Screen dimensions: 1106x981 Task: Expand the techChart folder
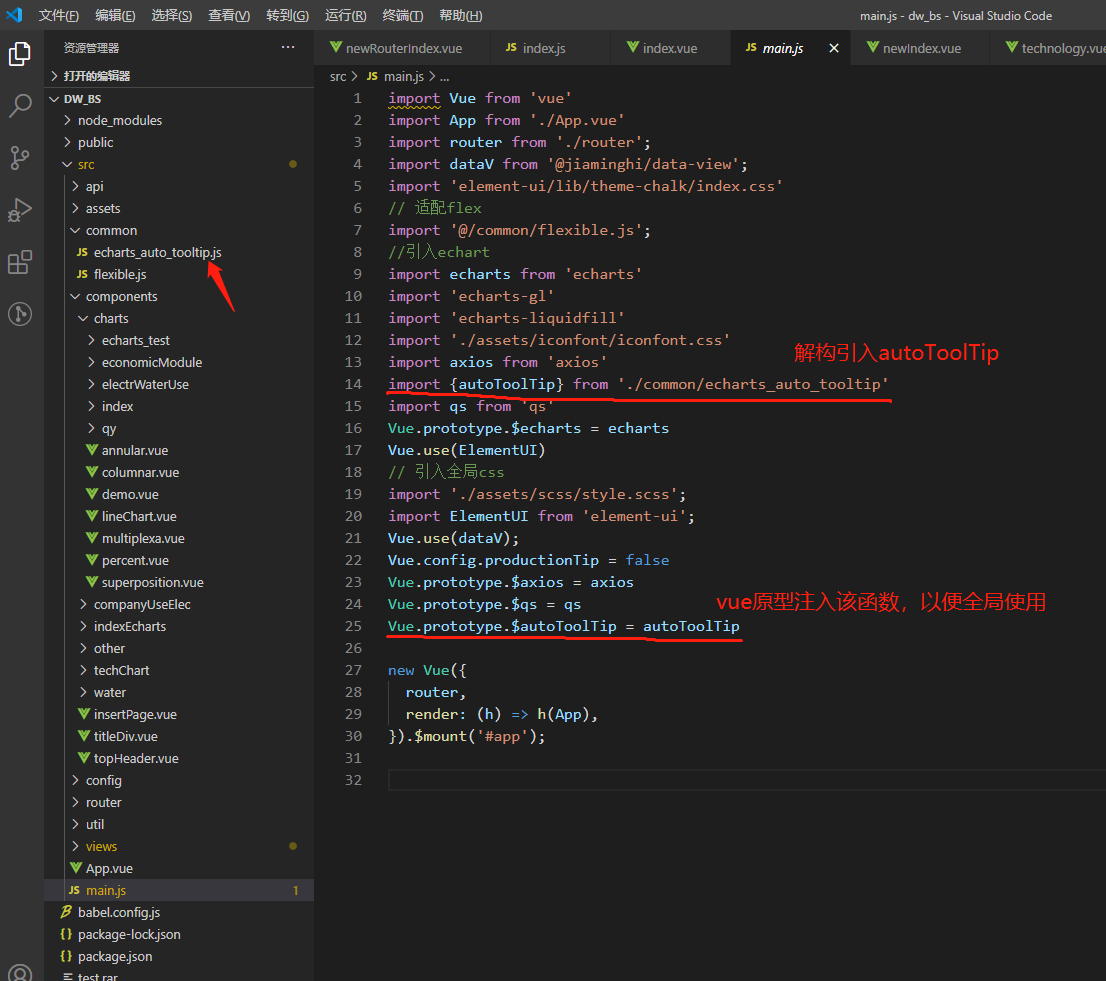tap(179, 670)
